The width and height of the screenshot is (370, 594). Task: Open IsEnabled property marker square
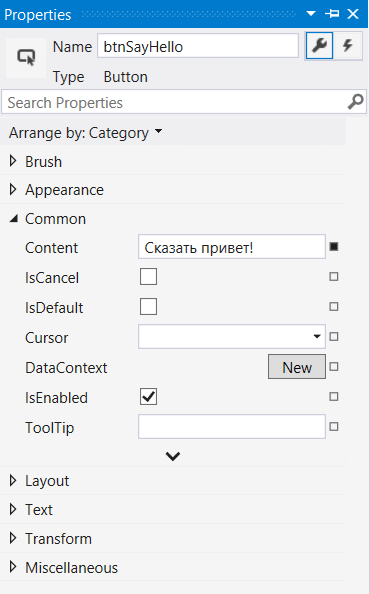334,397
